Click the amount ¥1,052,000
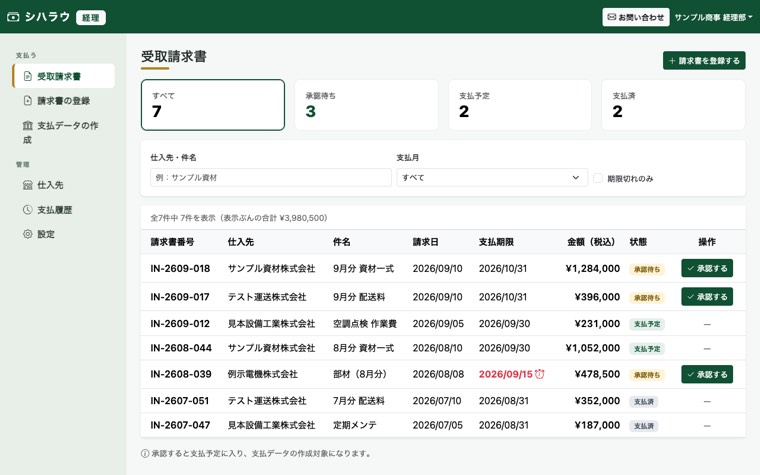This screenshot has width=760, height=475. click(592, 348)
